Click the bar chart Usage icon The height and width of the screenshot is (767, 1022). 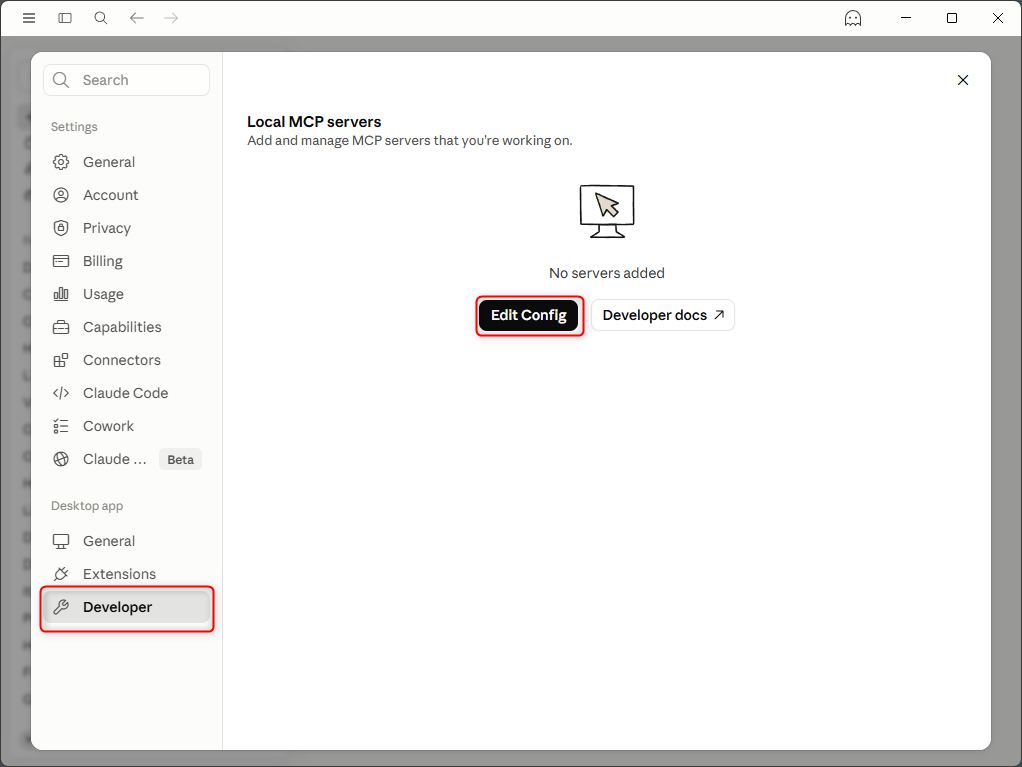click(61, 294)
